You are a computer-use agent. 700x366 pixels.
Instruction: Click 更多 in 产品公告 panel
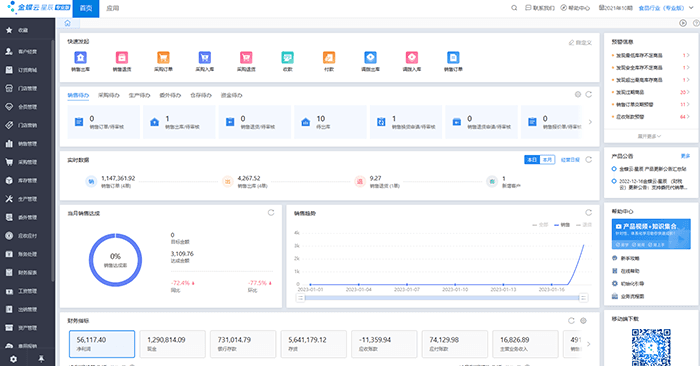[685, 156]
